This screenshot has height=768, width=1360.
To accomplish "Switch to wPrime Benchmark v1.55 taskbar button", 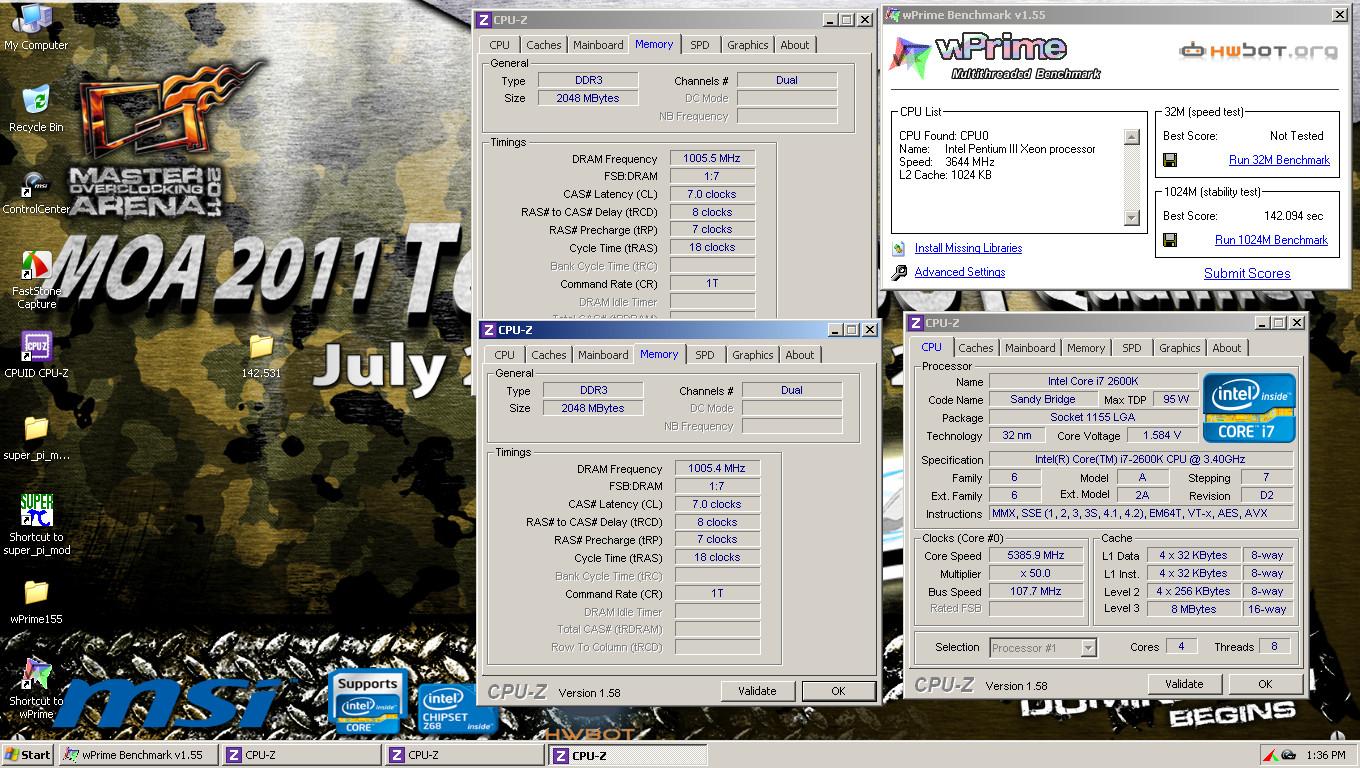I will coord(139,755).
